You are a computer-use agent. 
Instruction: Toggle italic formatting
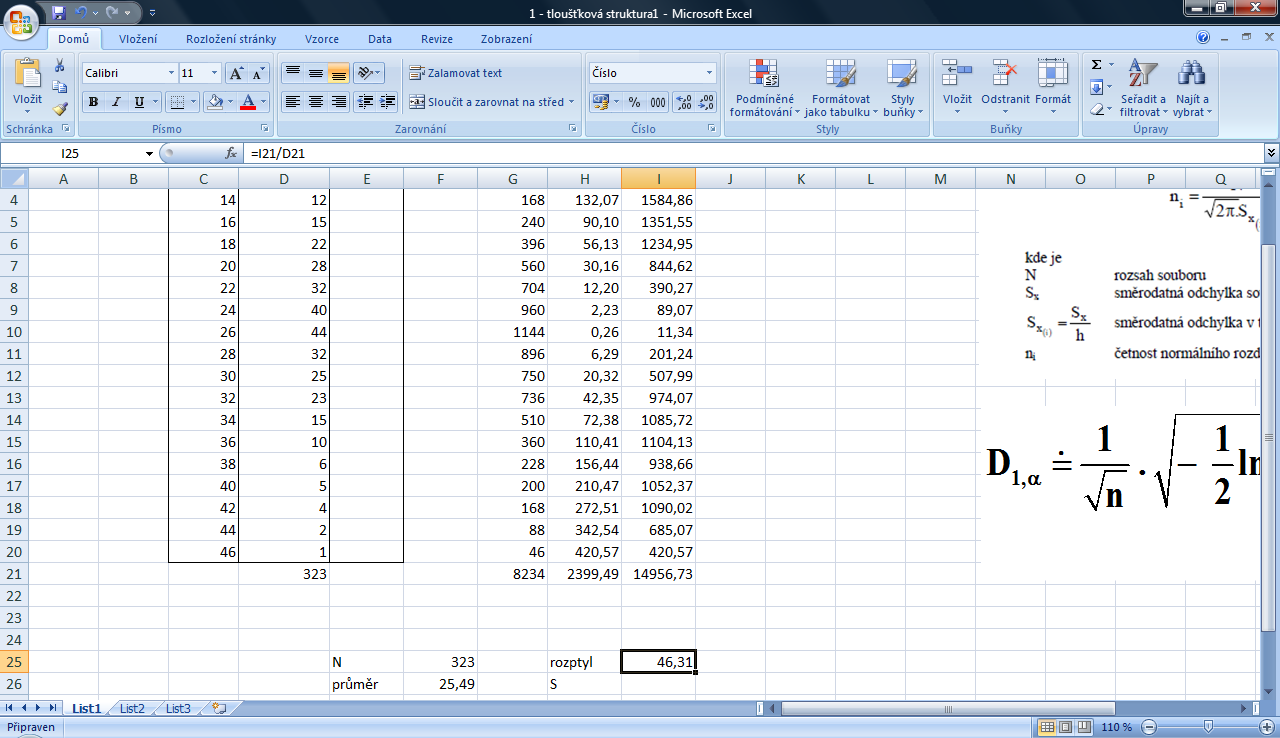[x=116, y=102]
